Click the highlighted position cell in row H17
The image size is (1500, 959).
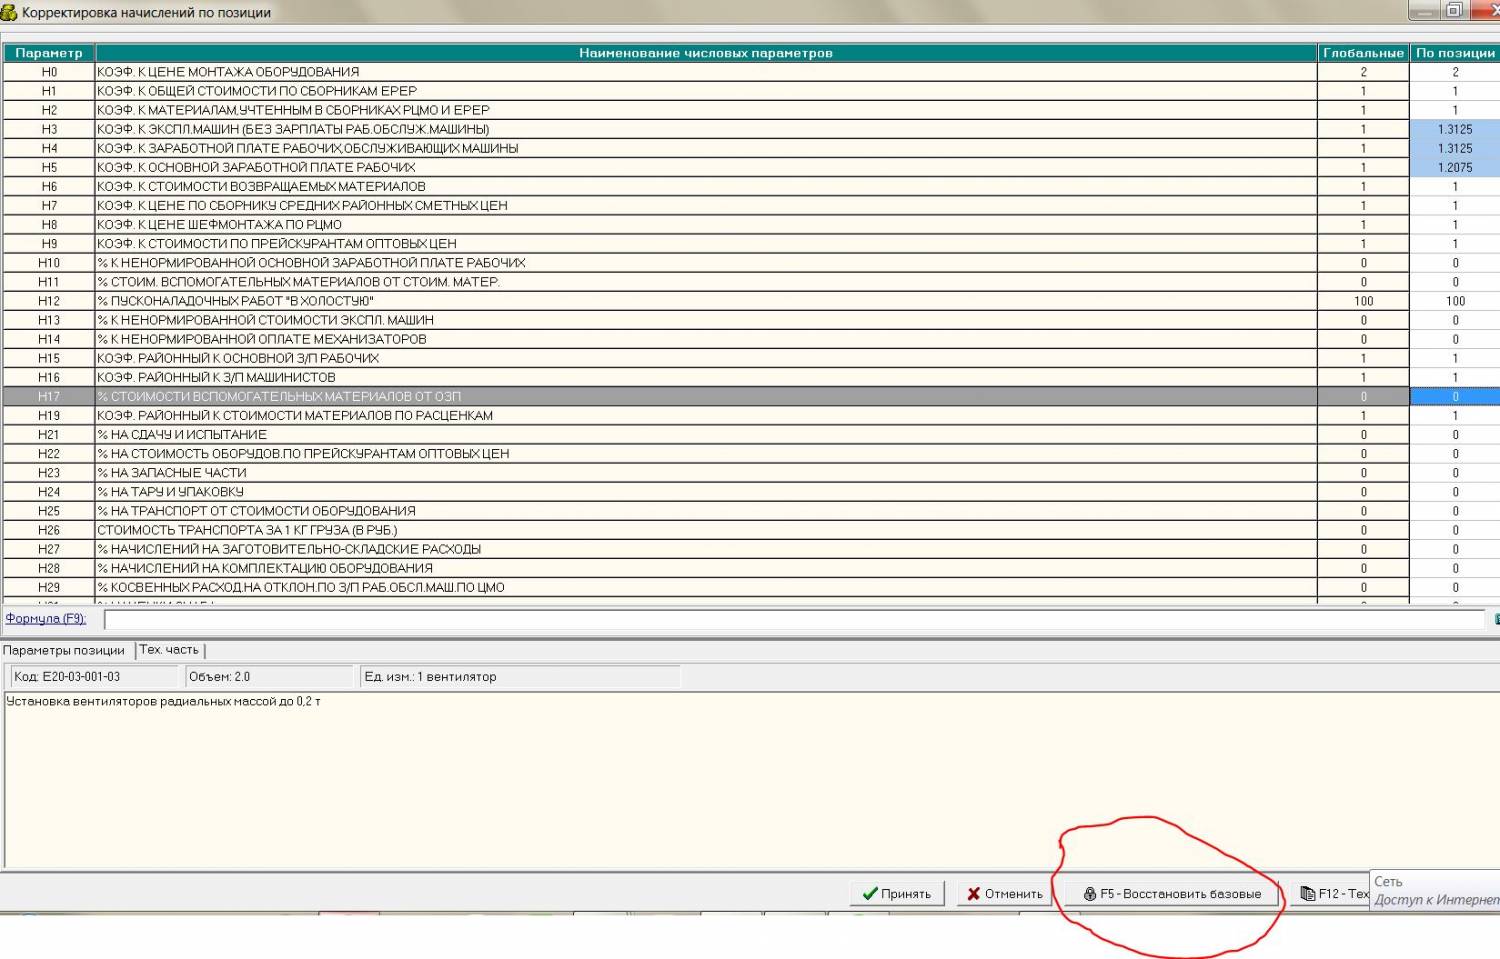1455,396
